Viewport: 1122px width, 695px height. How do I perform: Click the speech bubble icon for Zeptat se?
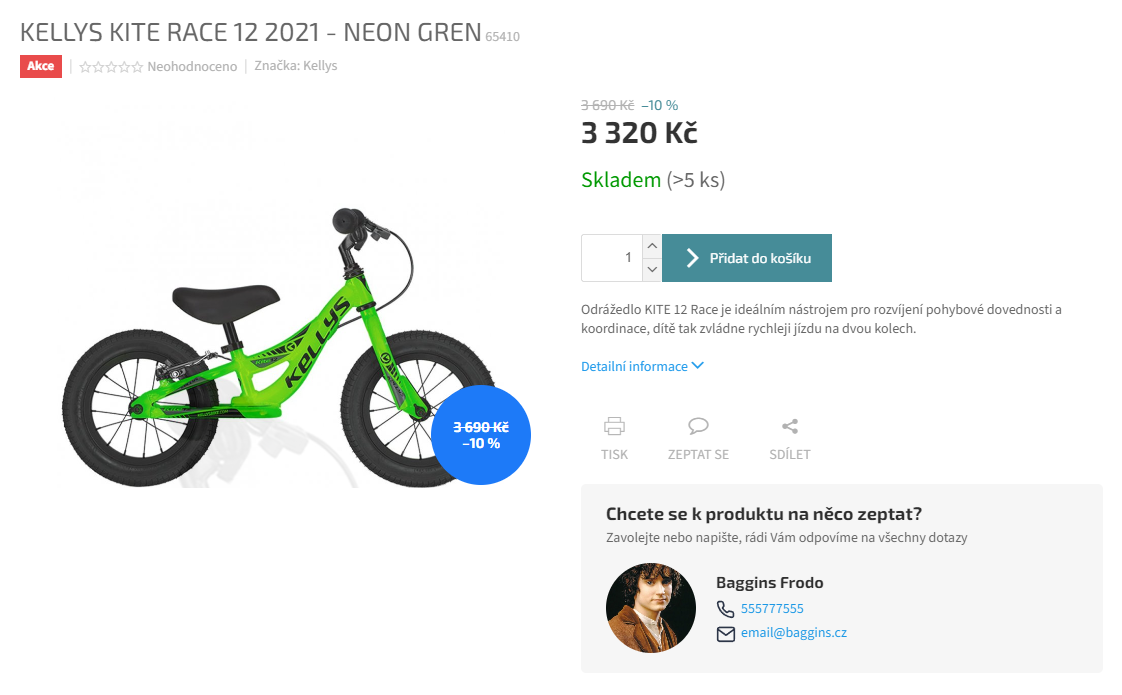698,427
